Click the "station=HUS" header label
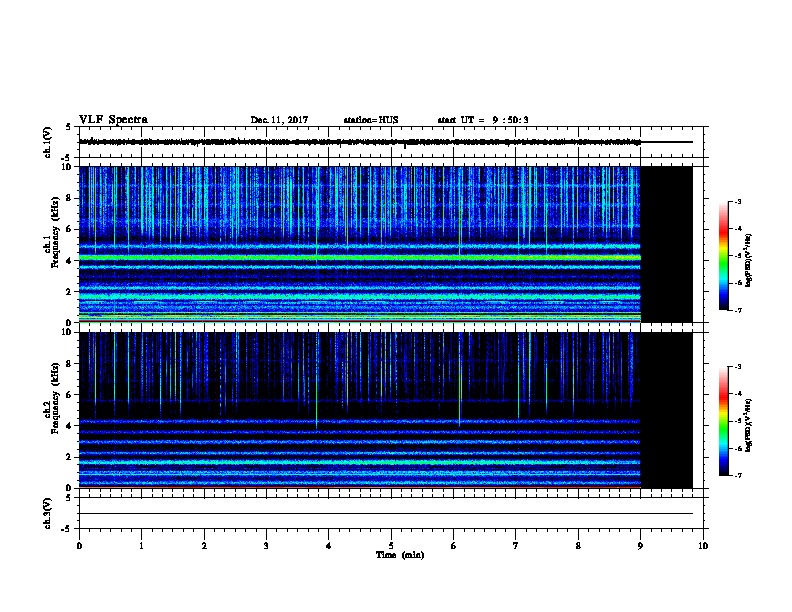This screenshot has width=792, height=612. [x=371, y=120]
